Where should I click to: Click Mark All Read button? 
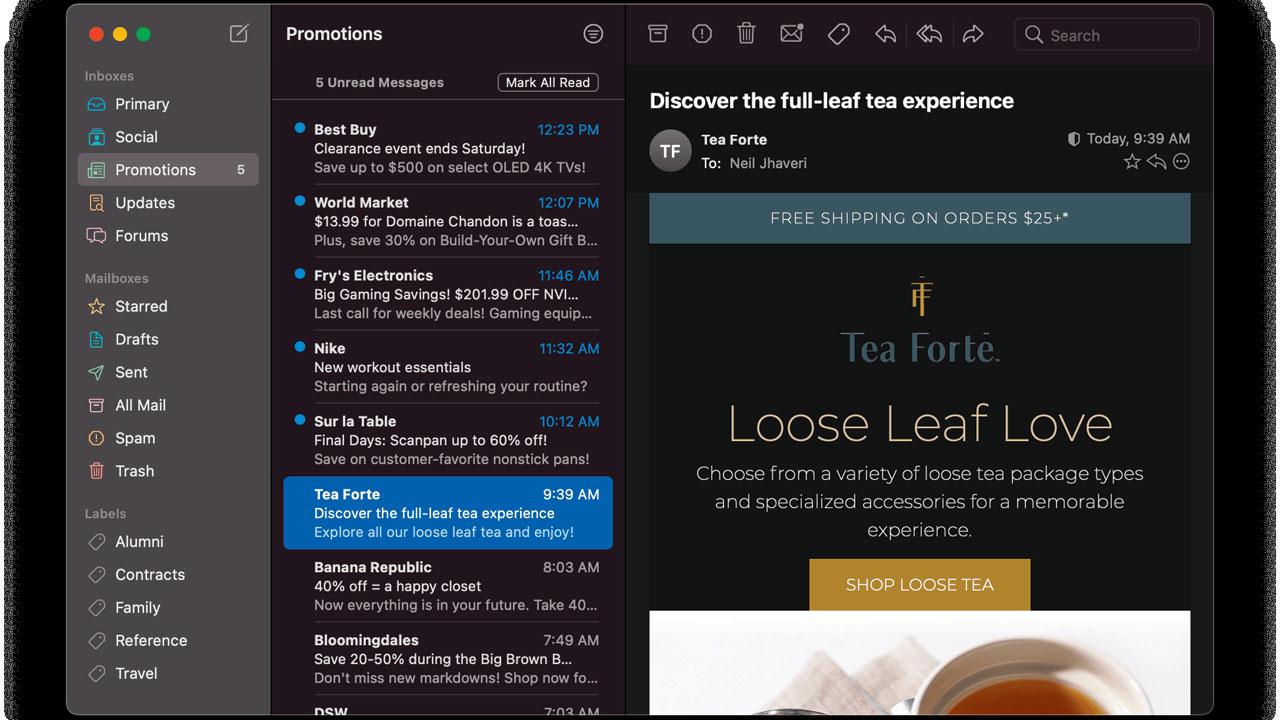548,82
